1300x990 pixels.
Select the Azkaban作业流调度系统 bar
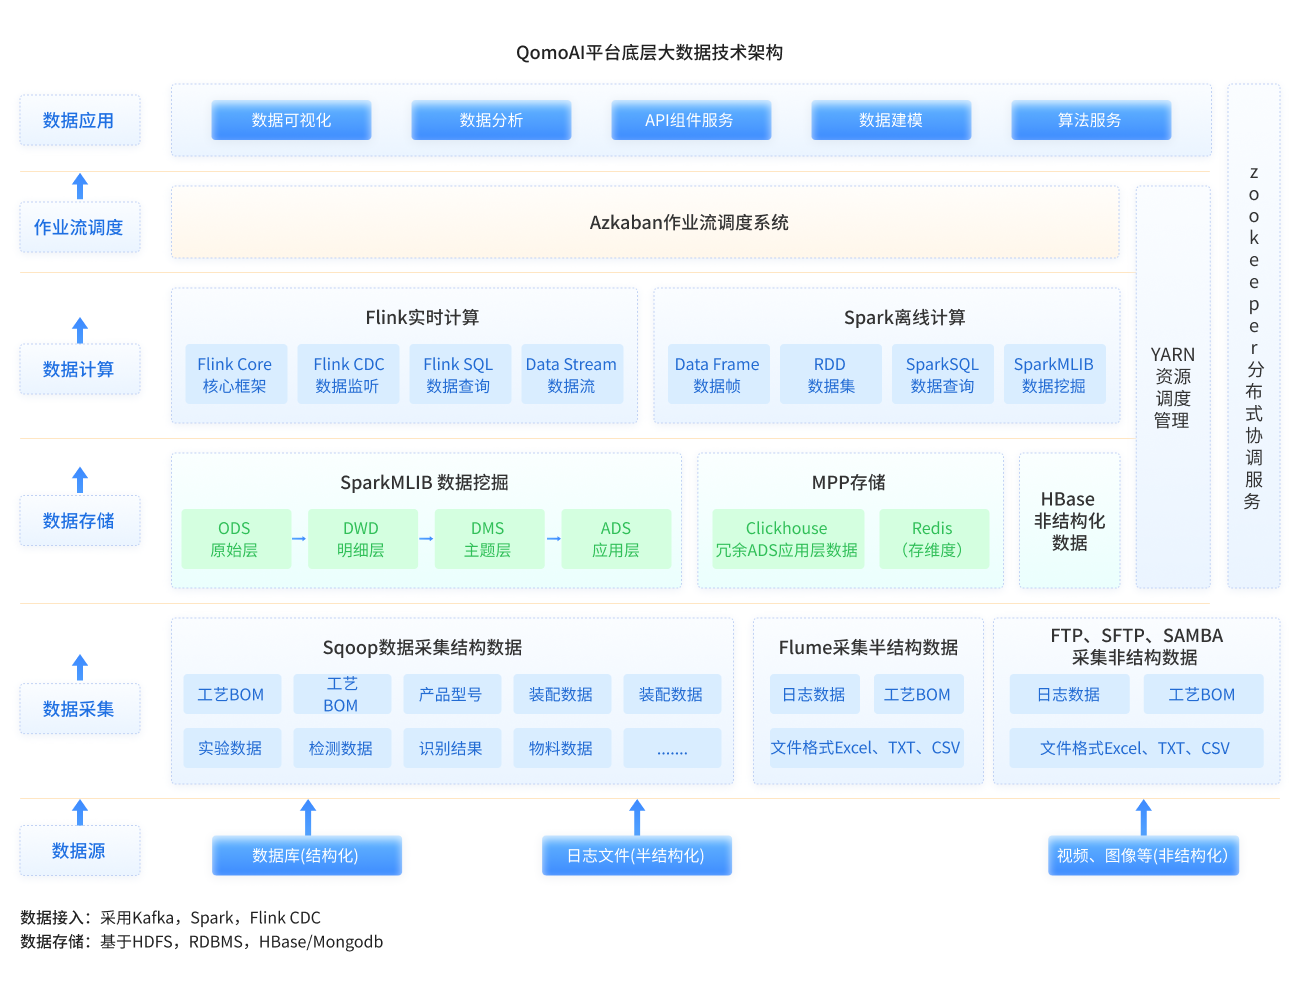[x=645, y=222]
